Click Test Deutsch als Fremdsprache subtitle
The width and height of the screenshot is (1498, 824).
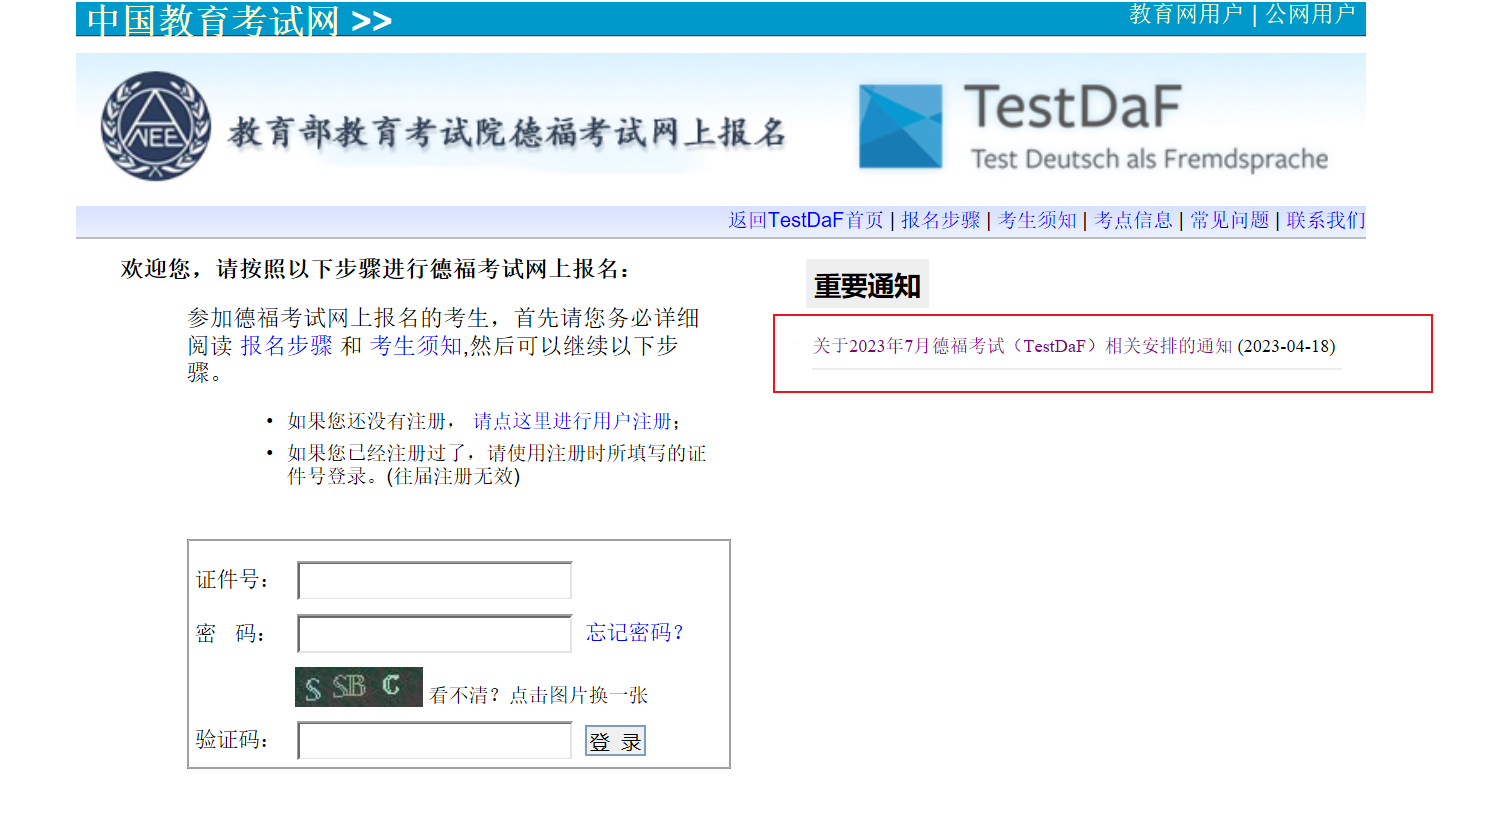pos(1149,159)
